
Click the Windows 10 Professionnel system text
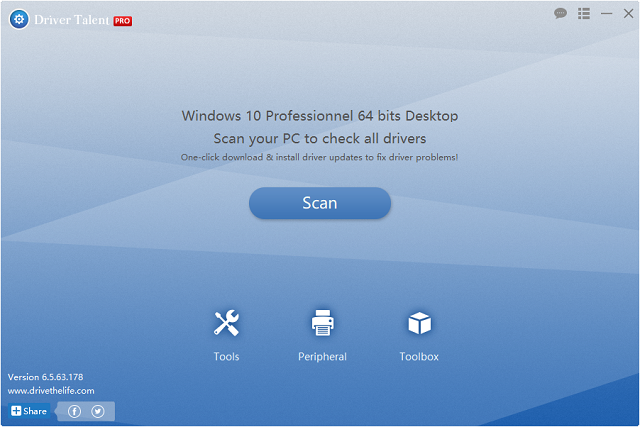tap(320, 116)
